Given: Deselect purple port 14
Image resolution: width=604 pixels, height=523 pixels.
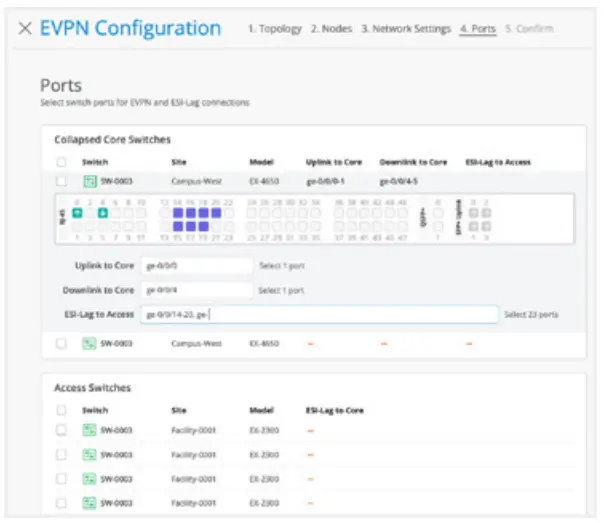Looking at the screenshot, I should tap(178, 213).
